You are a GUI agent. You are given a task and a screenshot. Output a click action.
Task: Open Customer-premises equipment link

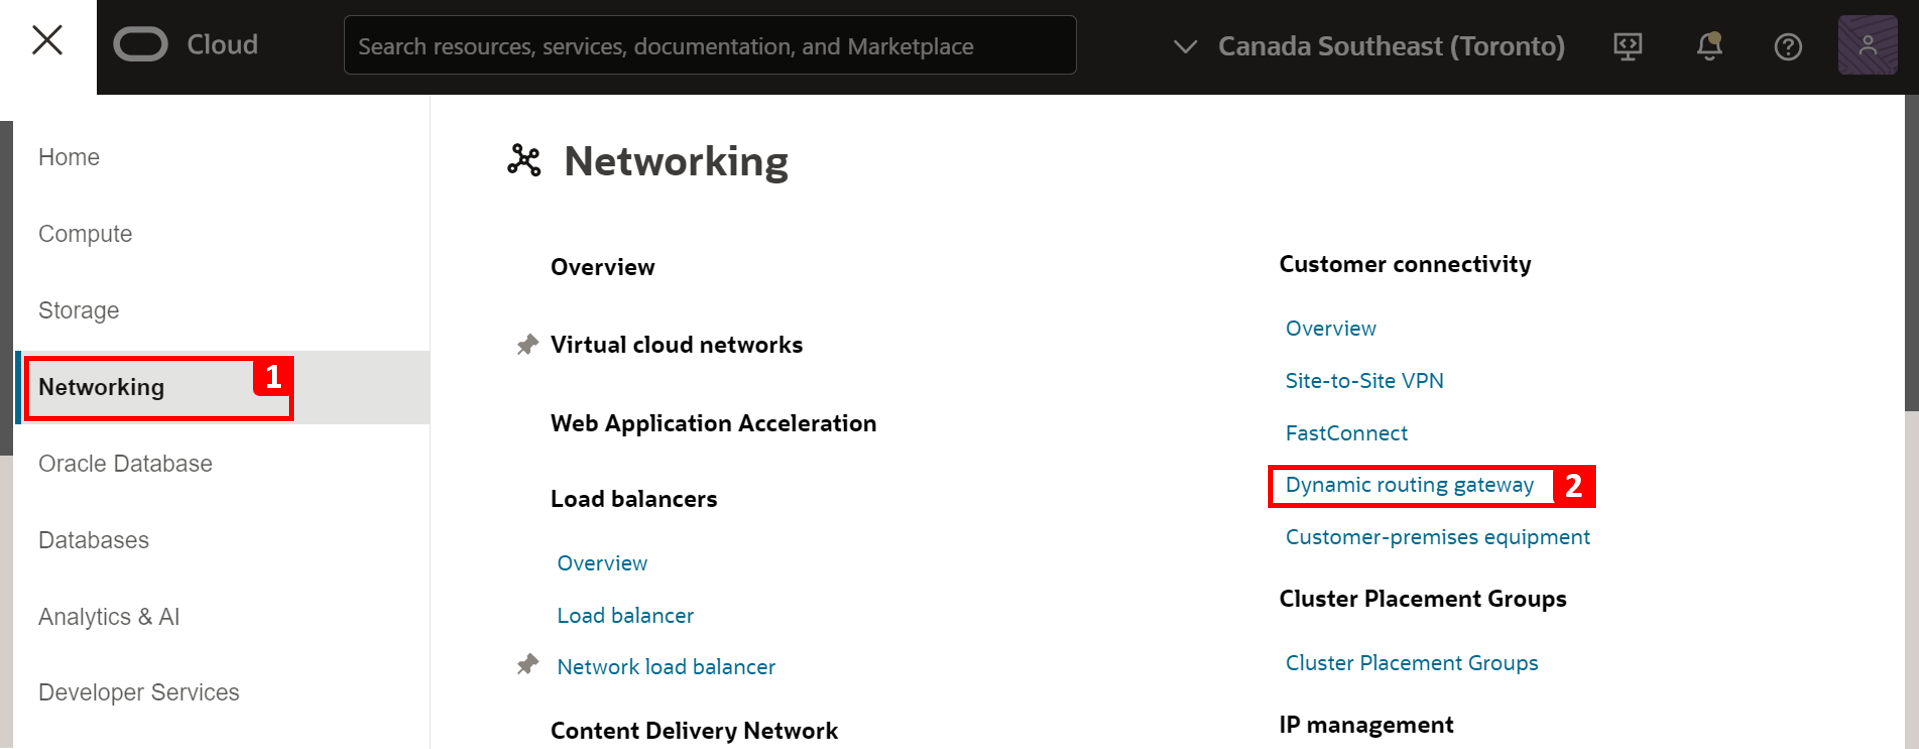coord(1438,537)
